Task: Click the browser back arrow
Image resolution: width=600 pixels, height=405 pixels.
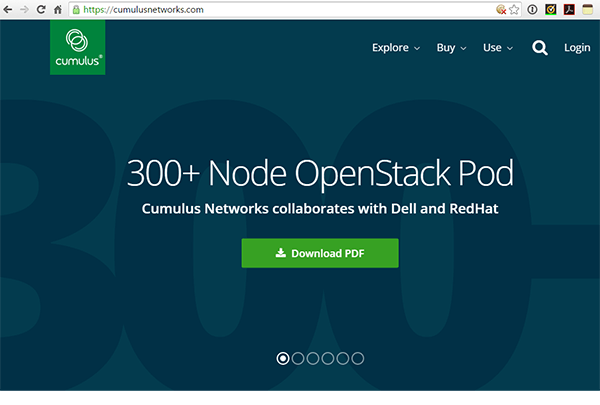Action: tap(8, 10)
